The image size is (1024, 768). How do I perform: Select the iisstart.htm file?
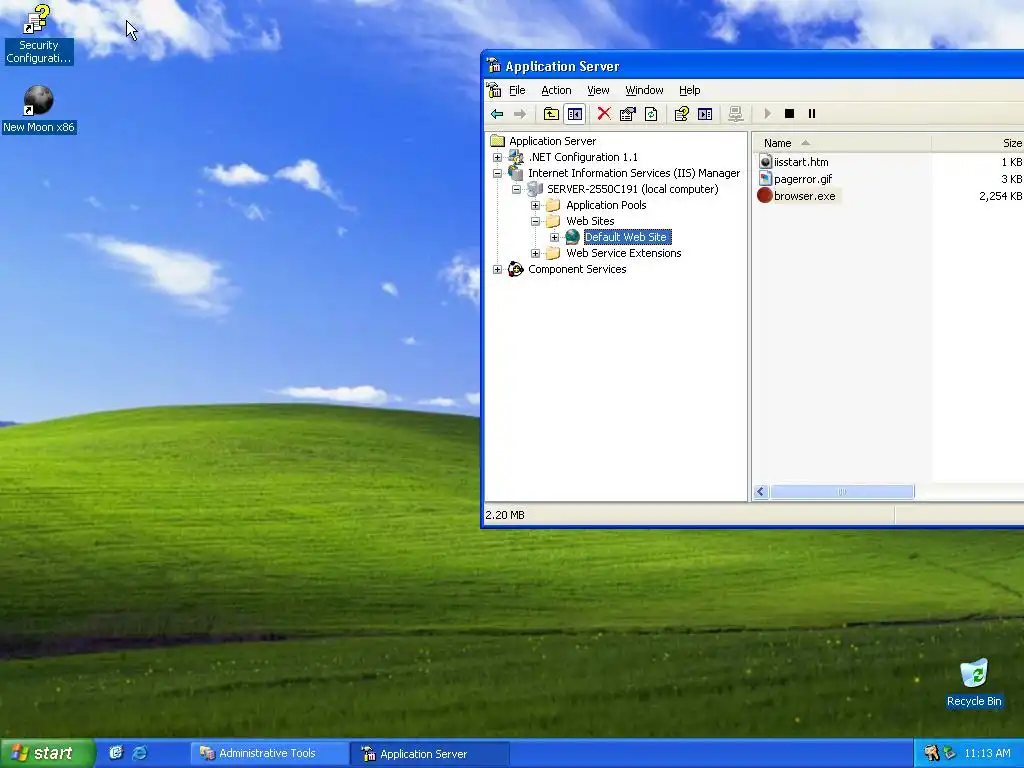click(801, 162)
